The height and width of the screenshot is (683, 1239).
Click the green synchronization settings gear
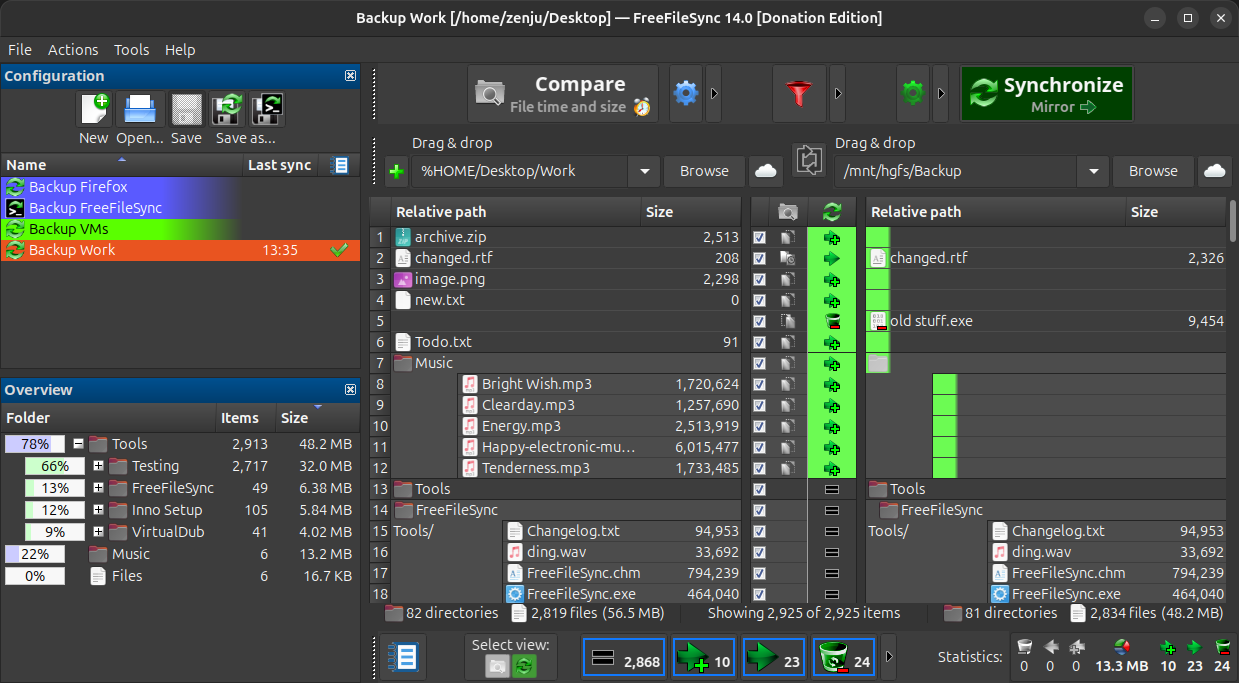911,94
